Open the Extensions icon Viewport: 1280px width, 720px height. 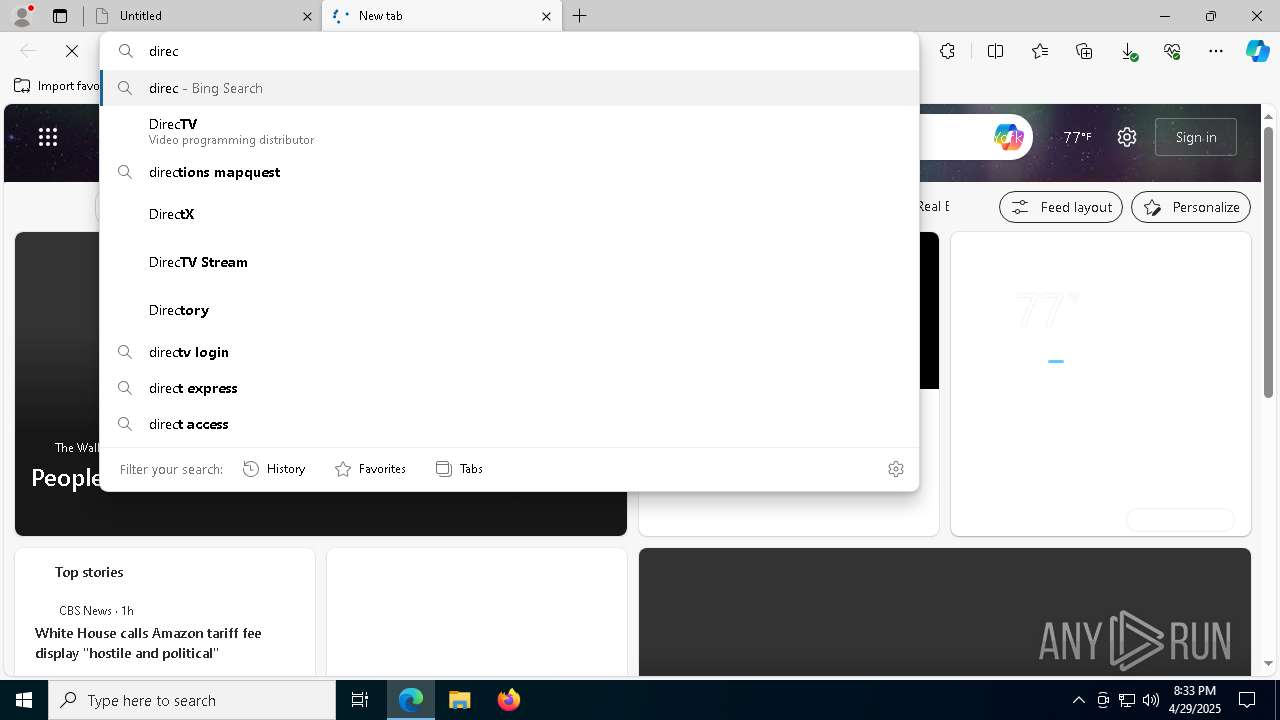coord(947,51)
